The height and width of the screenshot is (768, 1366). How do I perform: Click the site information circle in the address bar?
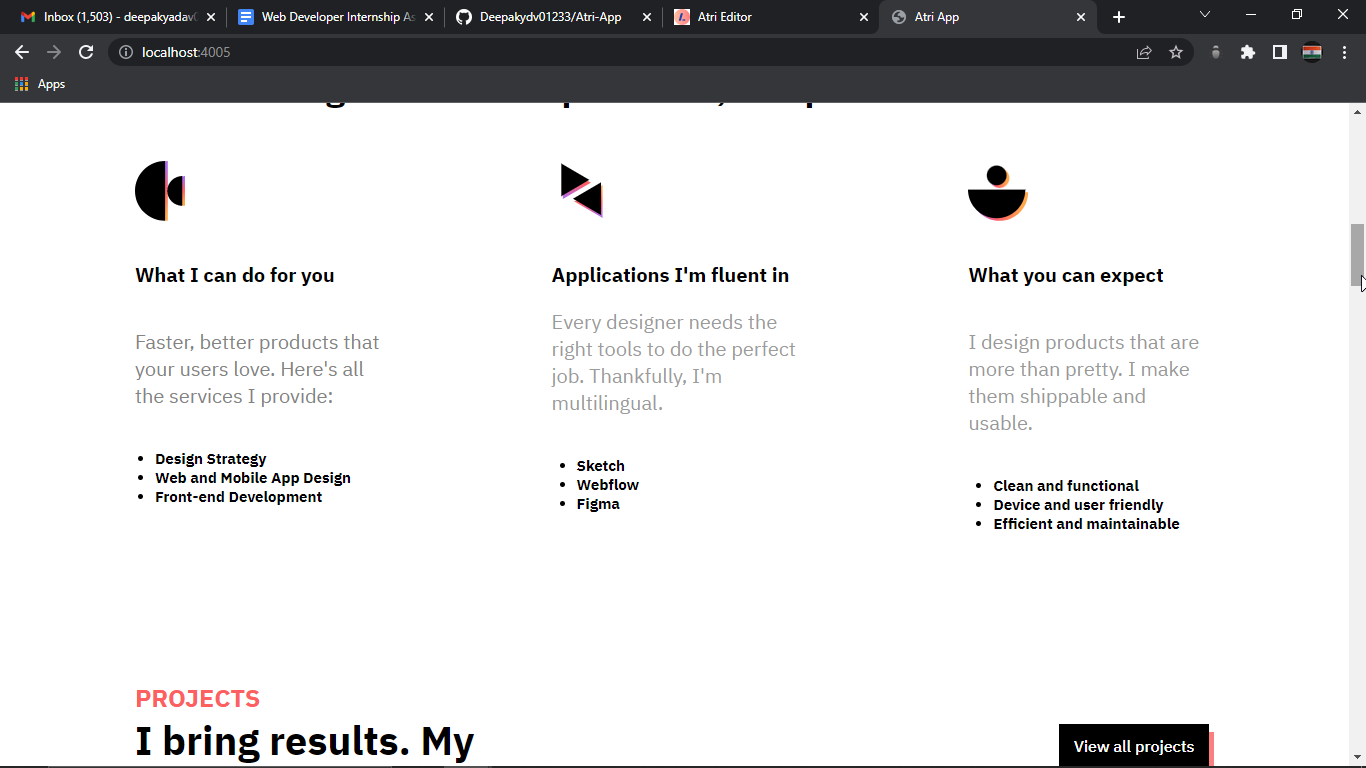pos(126,52)
